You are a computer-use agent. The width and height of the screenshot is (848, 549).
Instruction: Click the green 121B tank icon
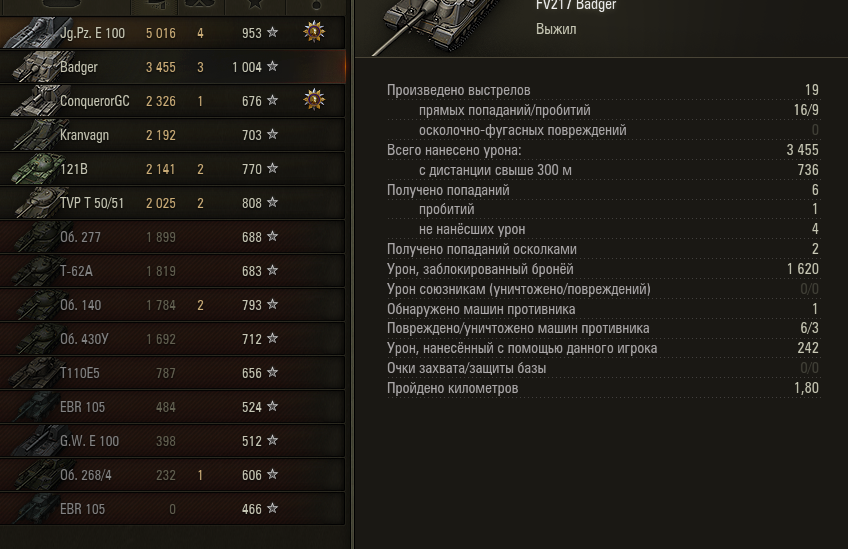pyautogui.click(x=37, y=168)
